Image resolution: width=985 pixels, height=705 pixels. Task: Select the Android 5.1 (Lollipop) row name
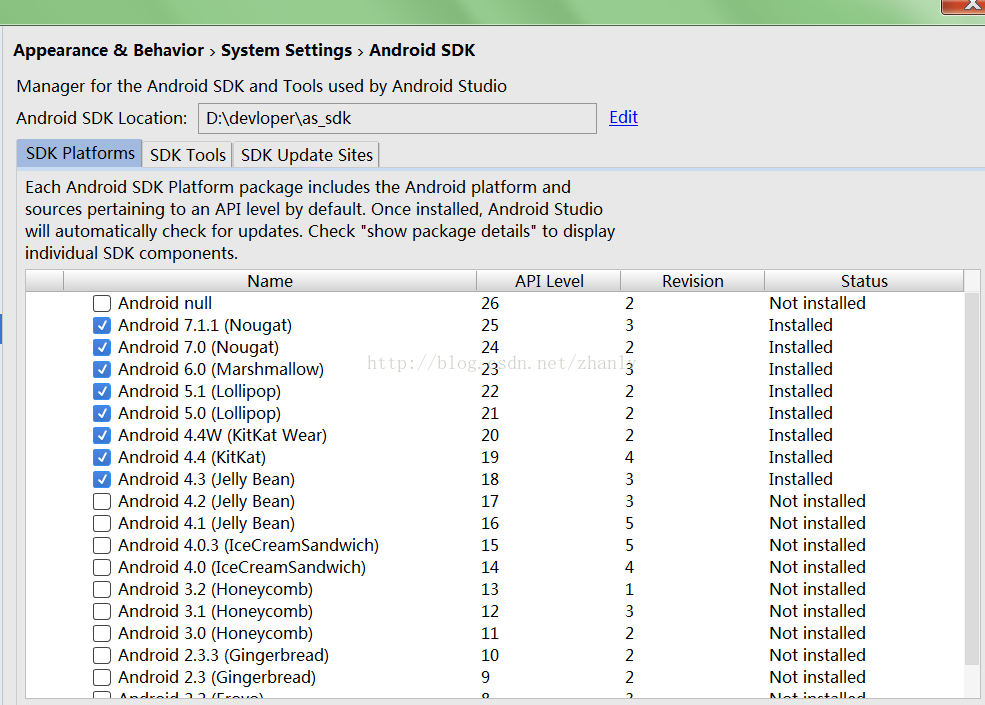tap(199, 391)
